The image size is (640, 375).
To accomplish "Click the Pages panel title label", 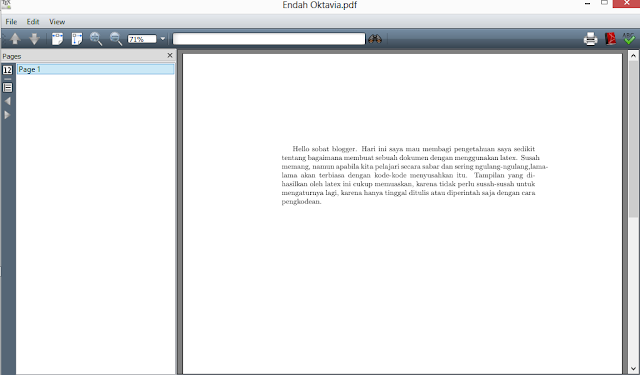I will 12,56.
